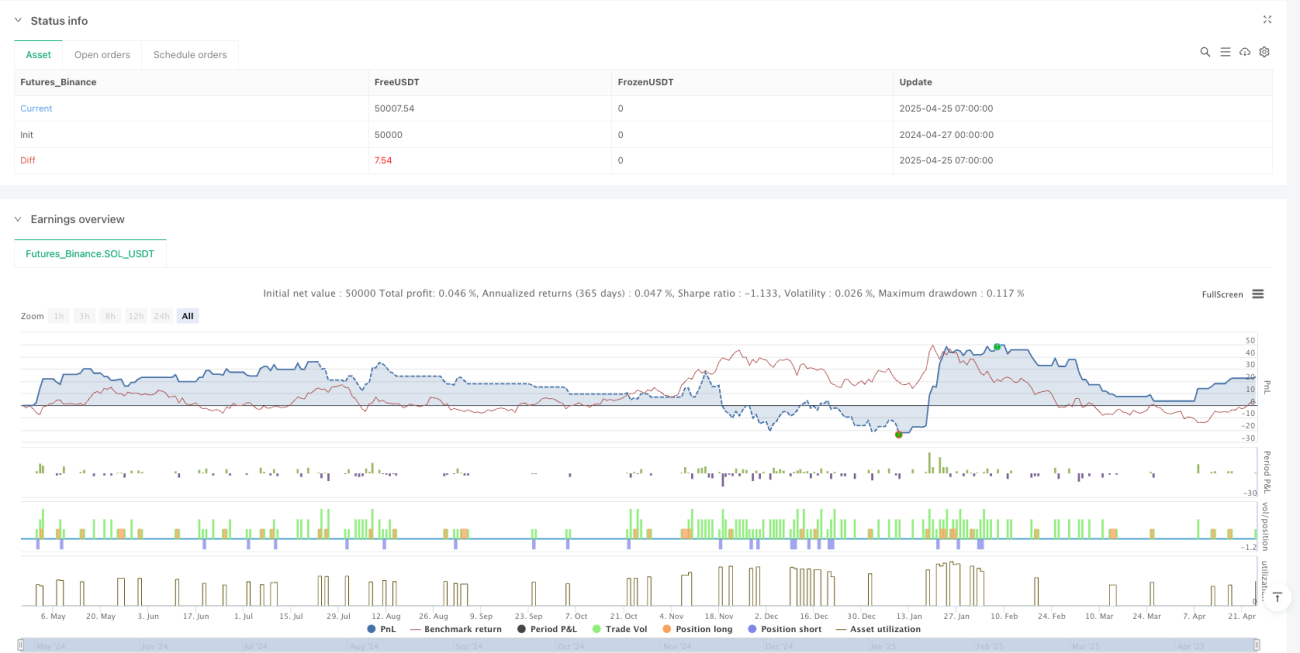Switch to the Open orders tab

[102, 54]
